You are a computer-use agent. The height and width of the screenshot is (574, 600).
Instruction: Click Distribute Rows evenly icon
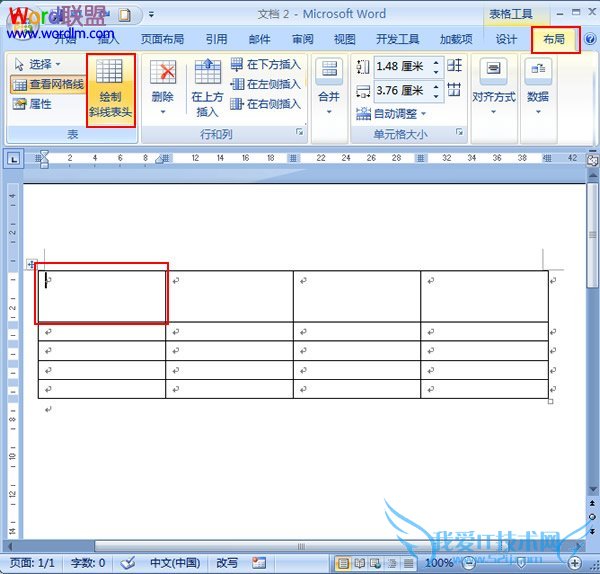[x=455, y=66]
